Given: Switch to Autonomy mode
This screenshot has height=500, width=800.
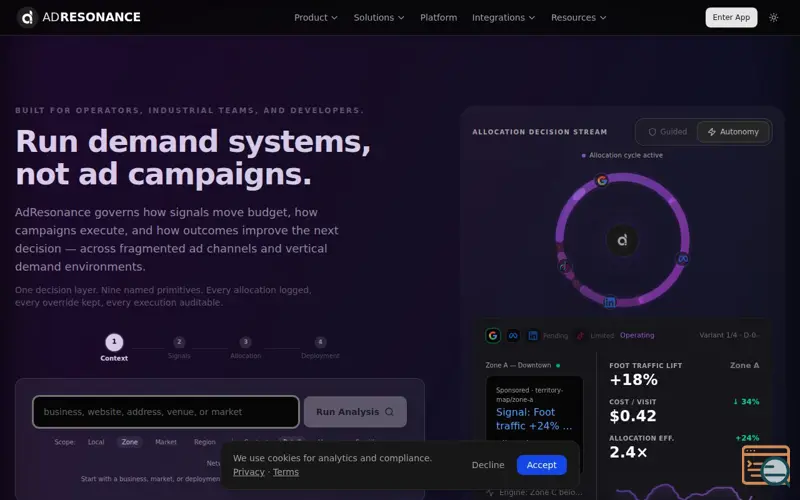Looking at the screenshot, I should 733,132.
